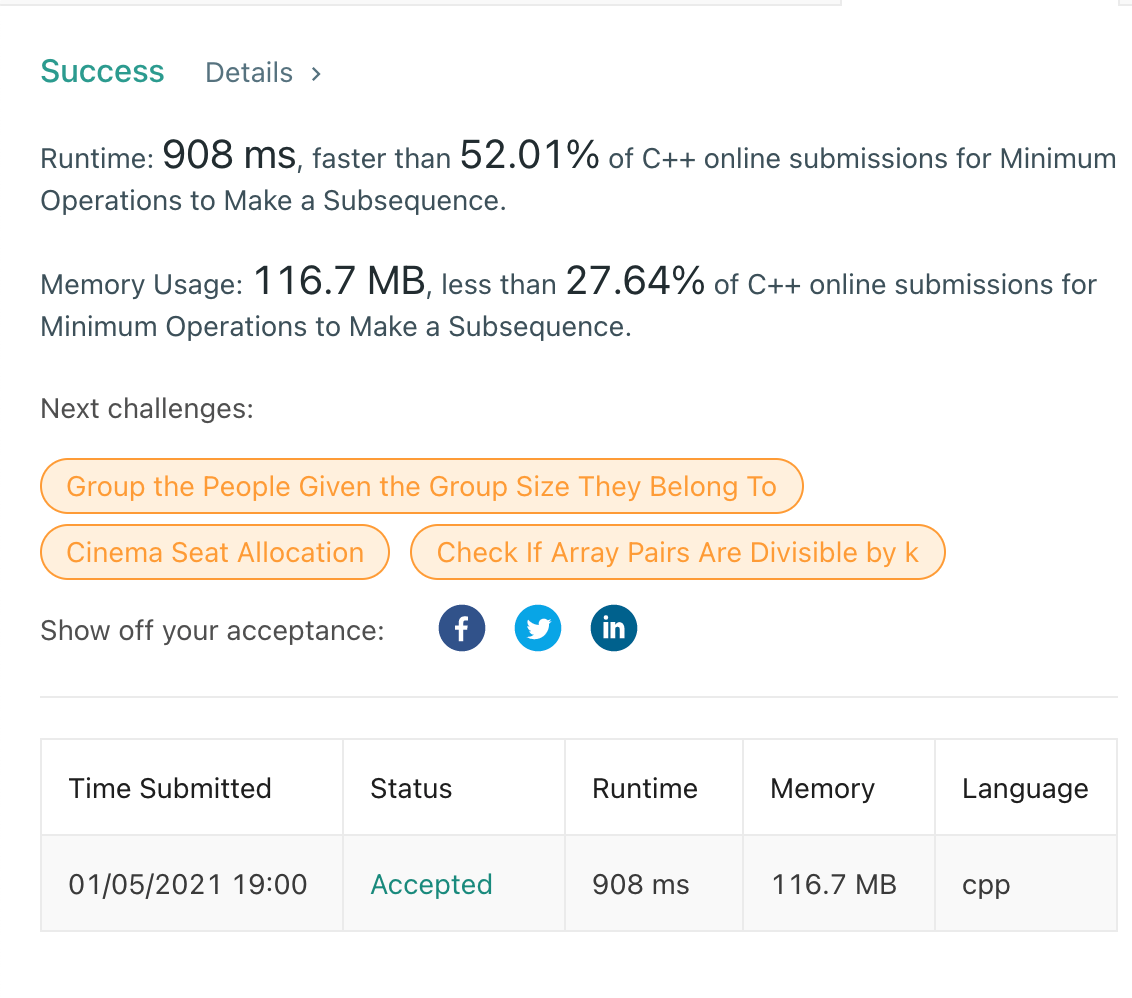Open Check If Array Pairs challenge
This screenshot has width=1132, height=998.
click(x=677, y=552)
